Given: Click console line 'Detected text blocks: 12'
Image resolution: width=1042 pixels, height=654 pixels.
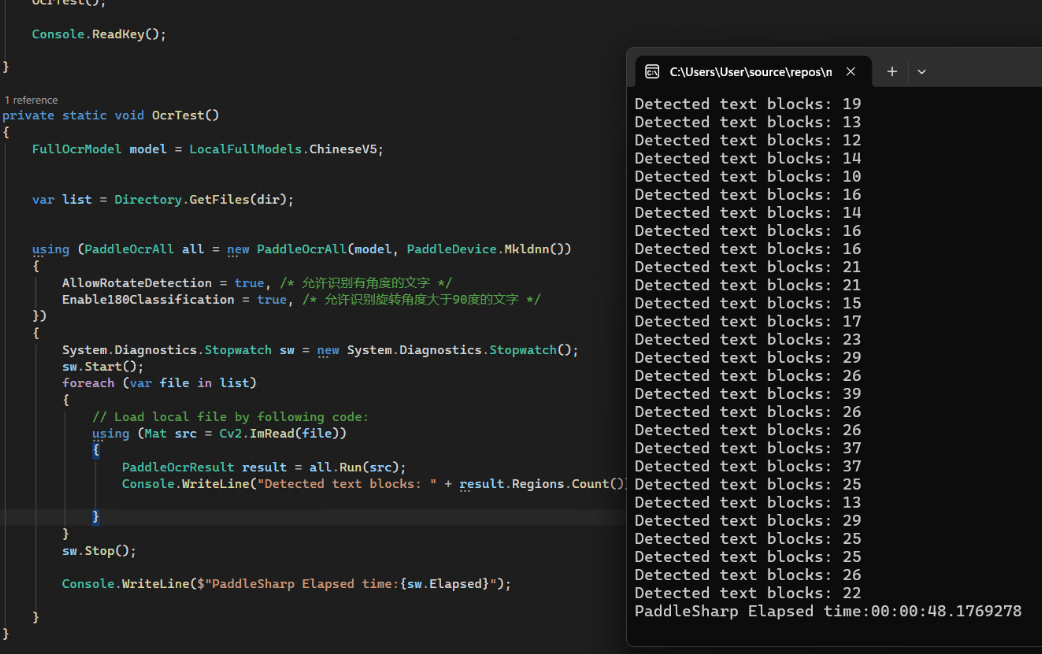Looking at the screenshot, I should pos(748,141).
